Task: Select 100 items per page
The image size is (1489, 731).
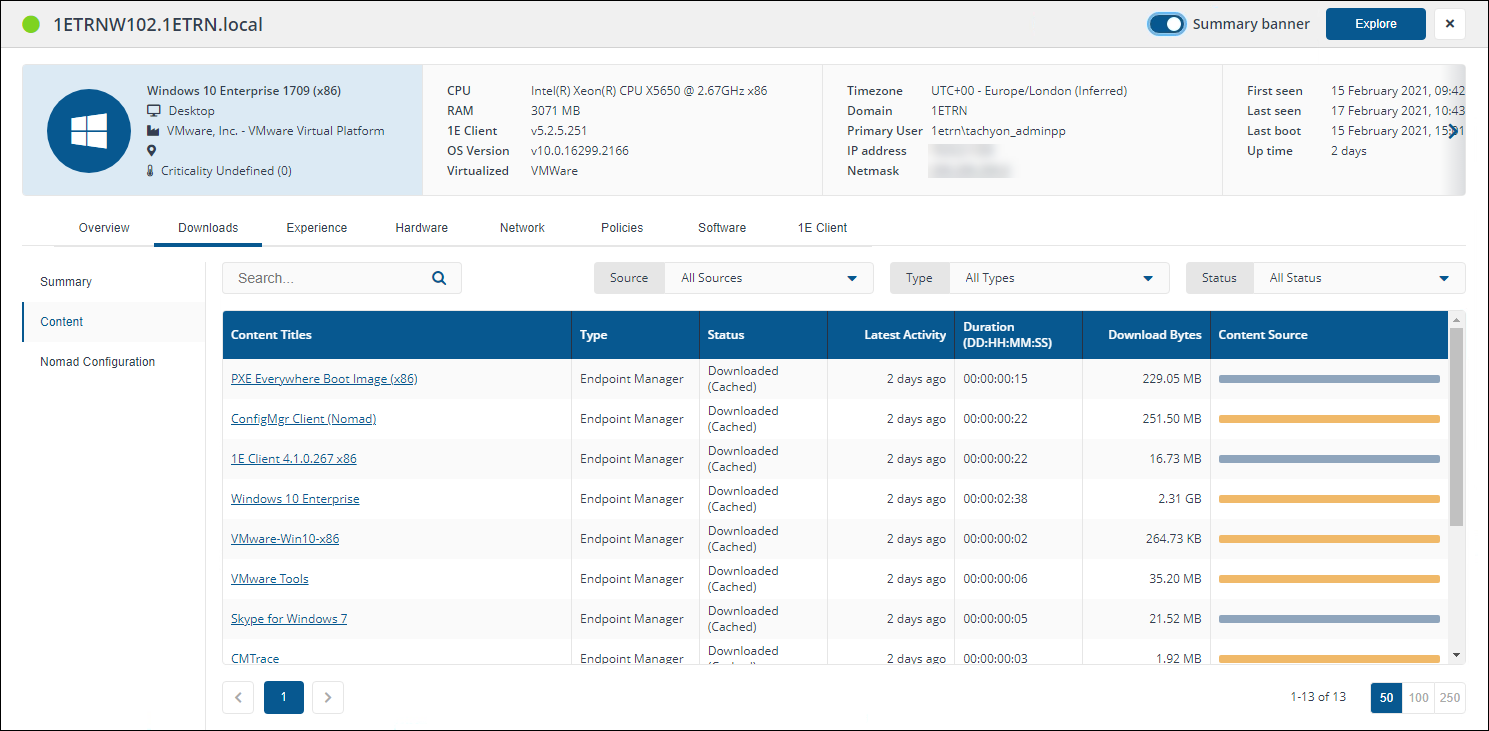Action: point(1418,698)
